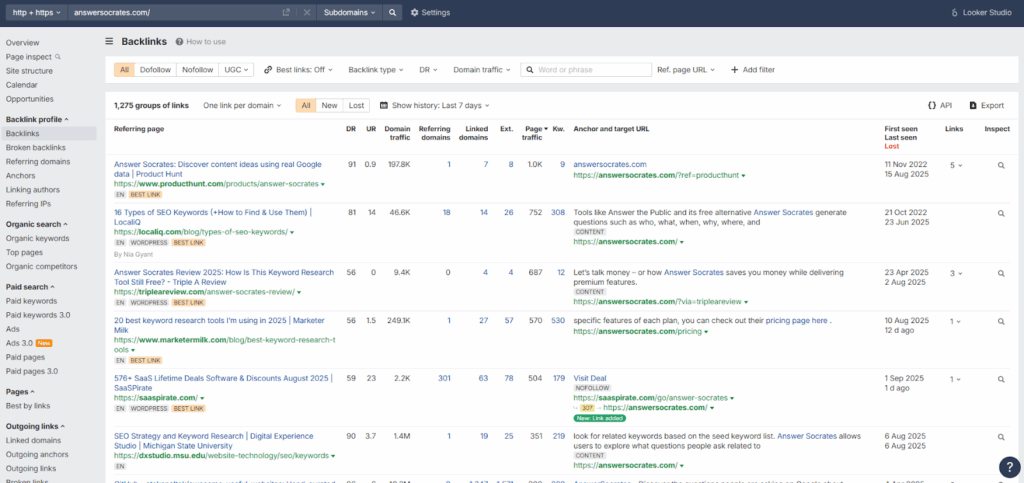Click the answersocrates.com/ URL input field

coord(173,12)
